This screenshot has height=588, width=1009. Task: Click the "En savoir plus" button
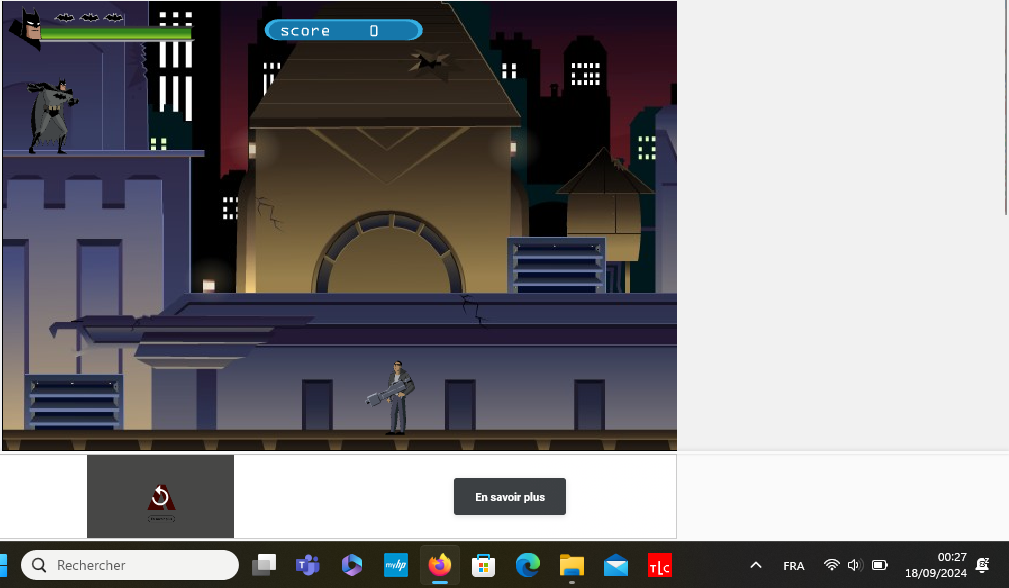tap(510, 497)
